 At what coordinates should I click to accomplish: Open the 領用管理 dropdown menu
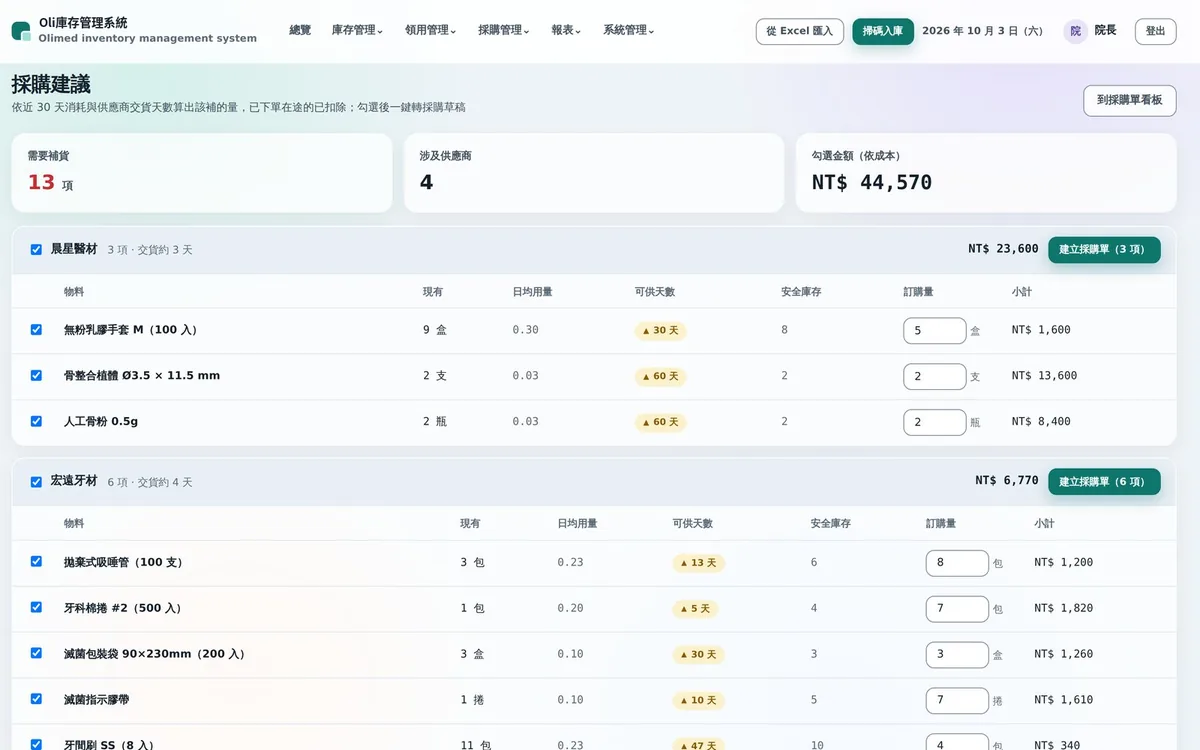(431, 31)
